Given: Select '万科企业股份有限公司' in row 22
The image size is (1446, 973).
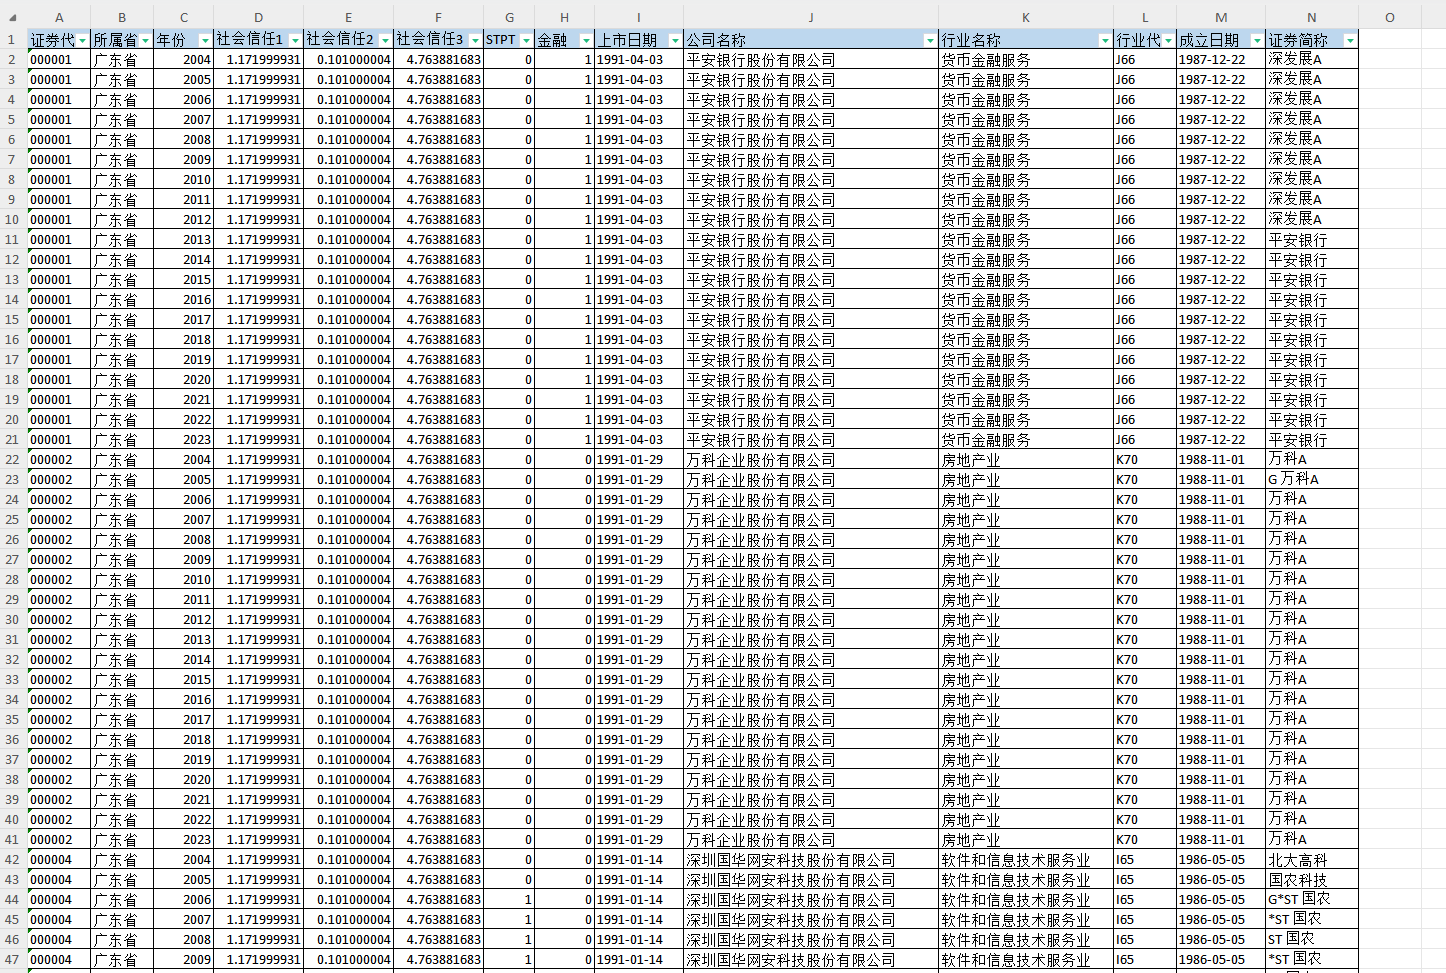Looking at the screenshot, I should tap(811, 460).
